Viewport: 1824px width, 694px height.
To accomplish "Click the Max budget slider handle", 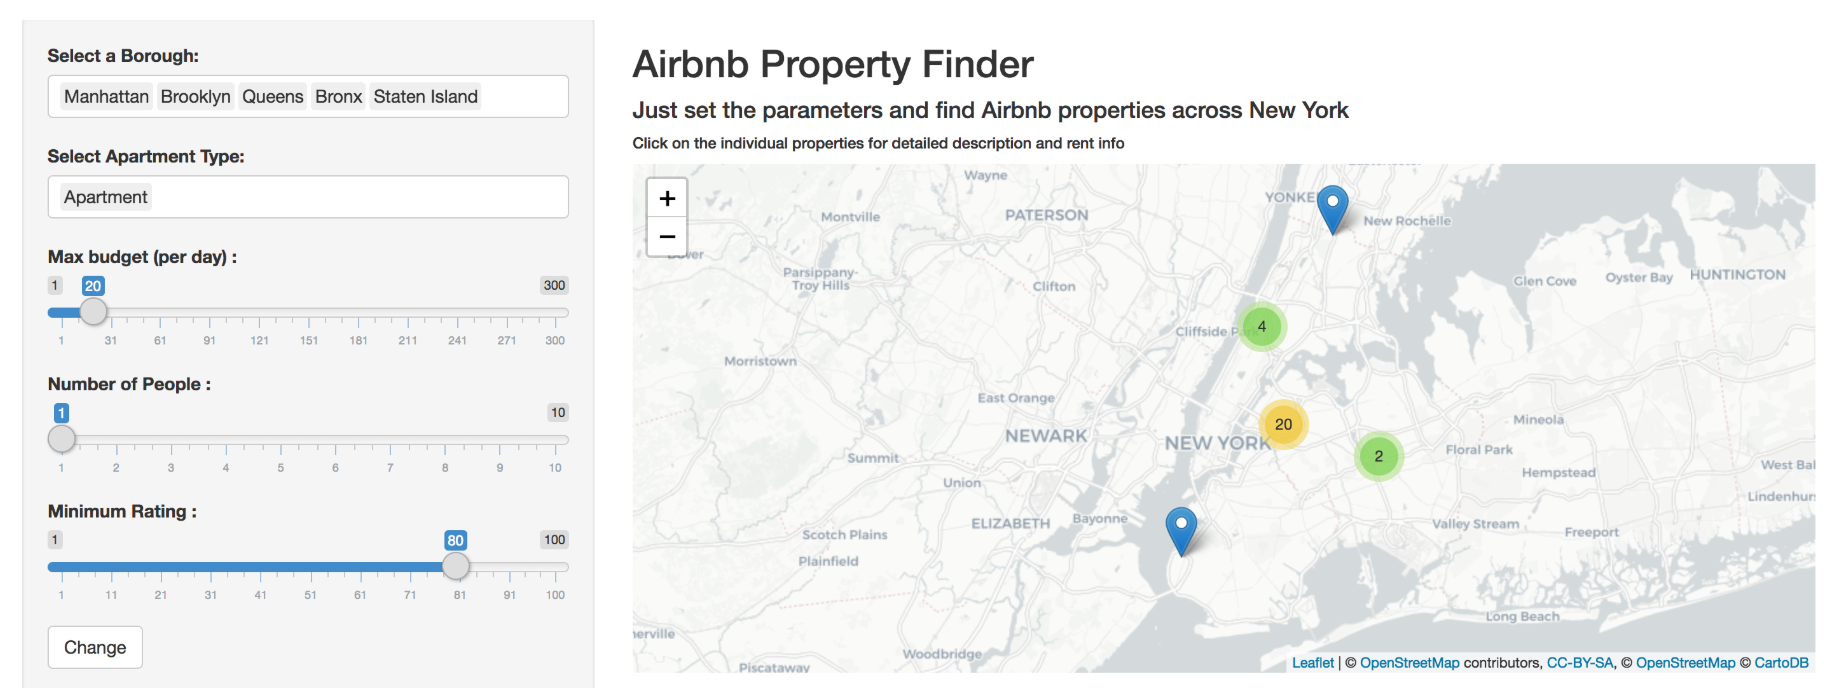I will coord(93,312).
